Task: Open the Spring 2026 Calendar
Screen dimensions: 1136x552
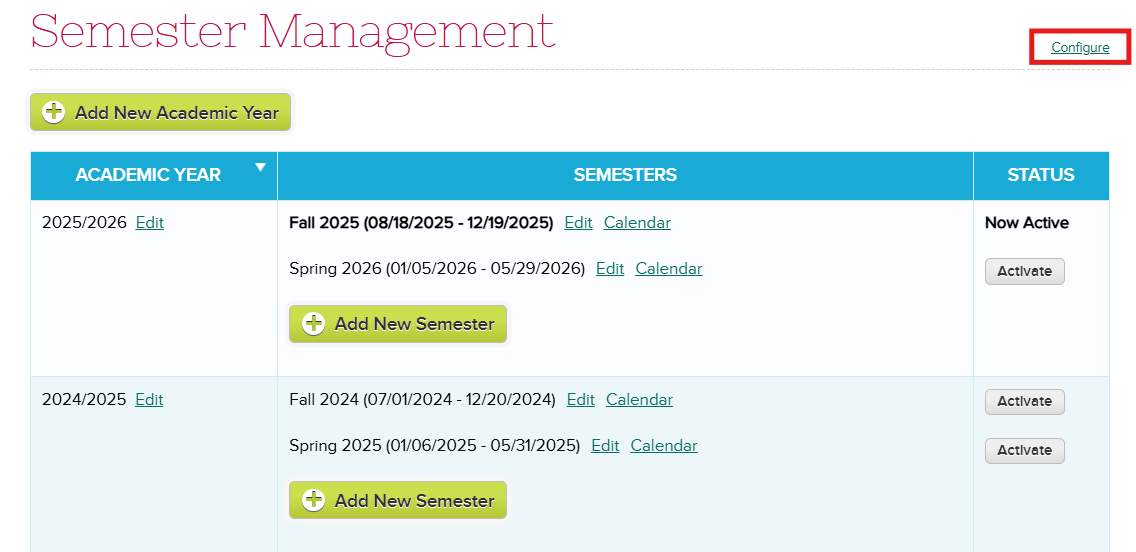Action: coord(669,269)
